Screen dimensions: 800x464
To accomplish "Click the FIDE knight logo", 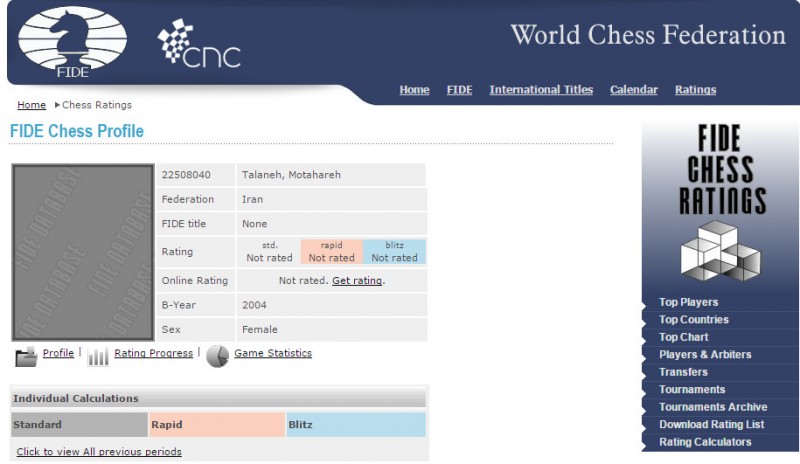I will (x=73, y=43).
